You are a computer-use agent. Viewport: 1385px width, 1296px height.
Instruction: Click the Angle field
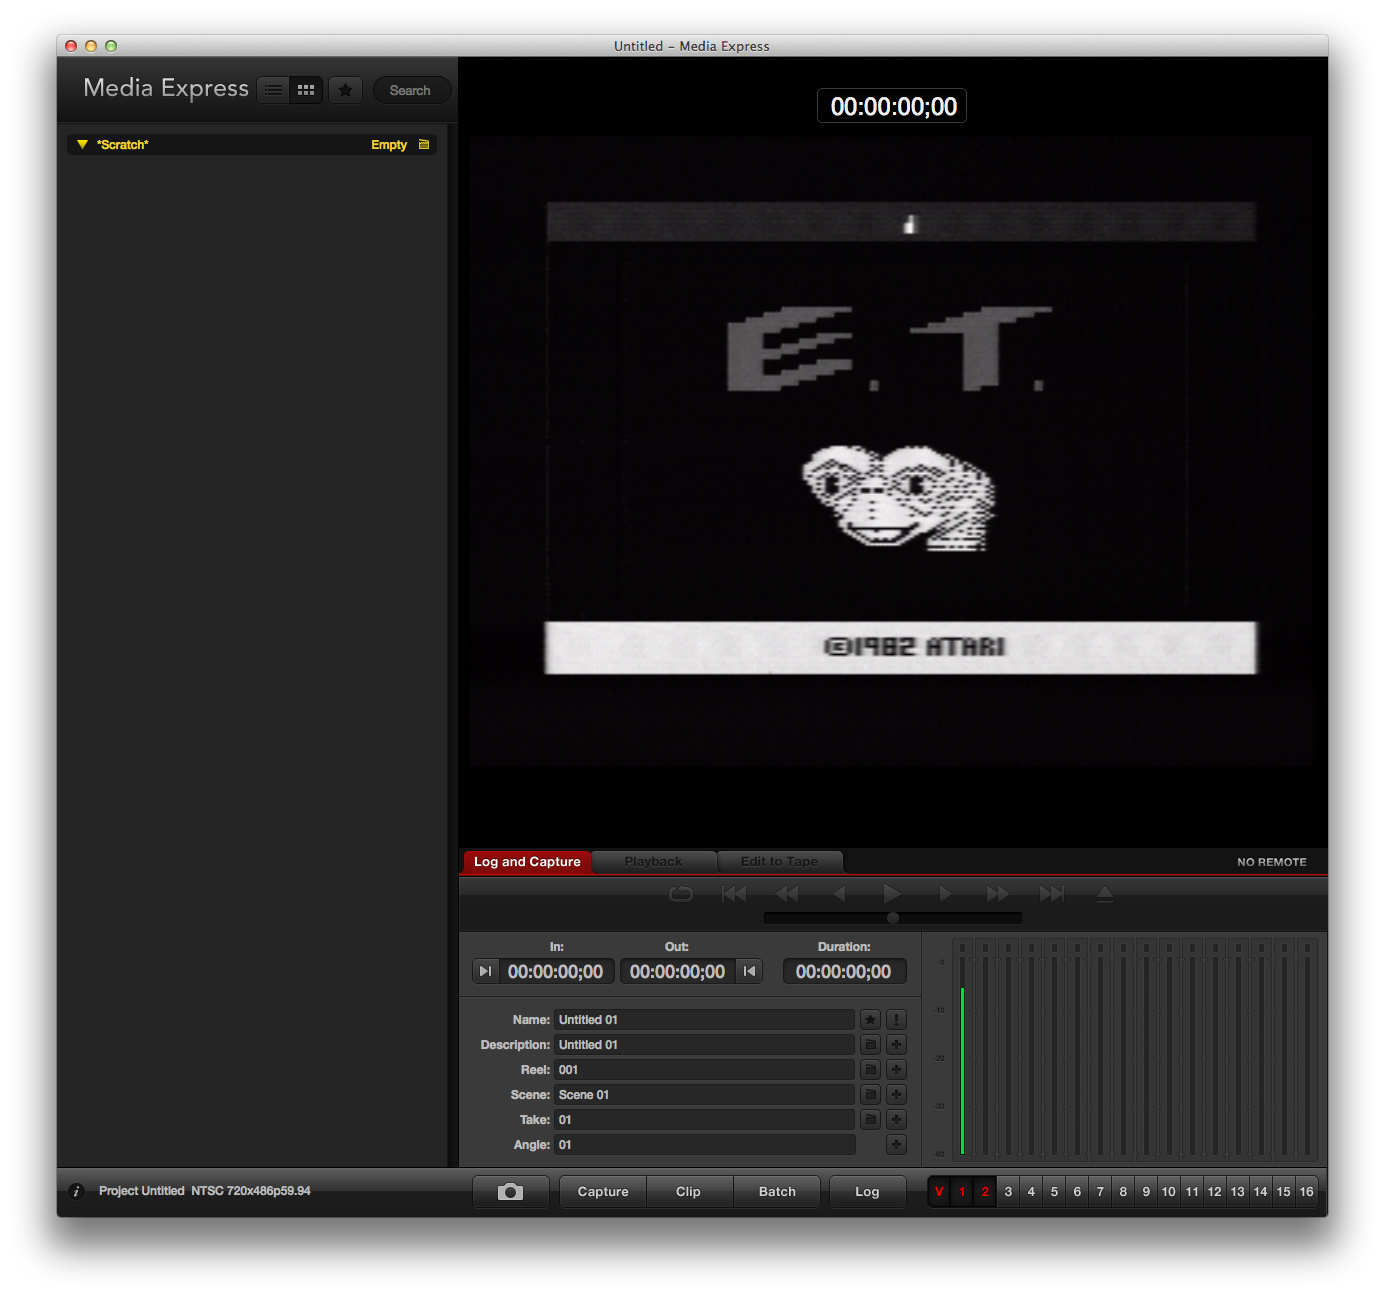[x=704, y=1145]
